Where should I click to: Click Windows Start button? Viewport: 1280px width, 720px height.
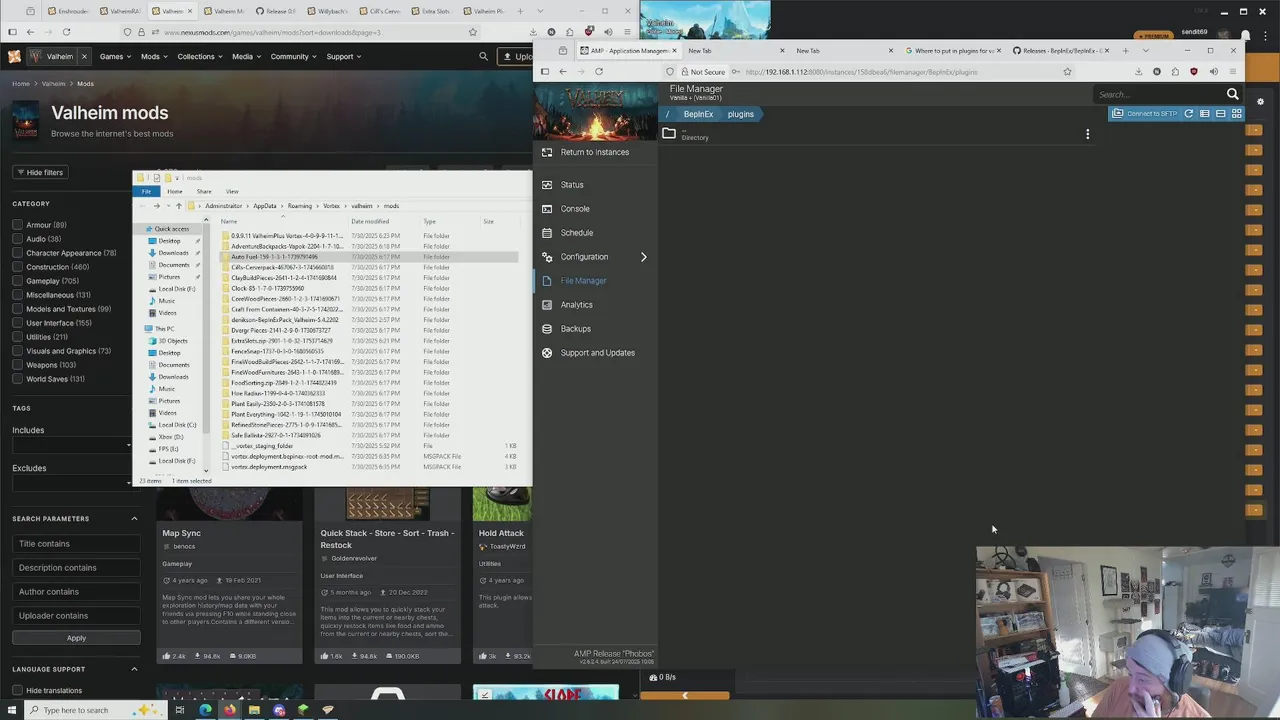(11, 710)
